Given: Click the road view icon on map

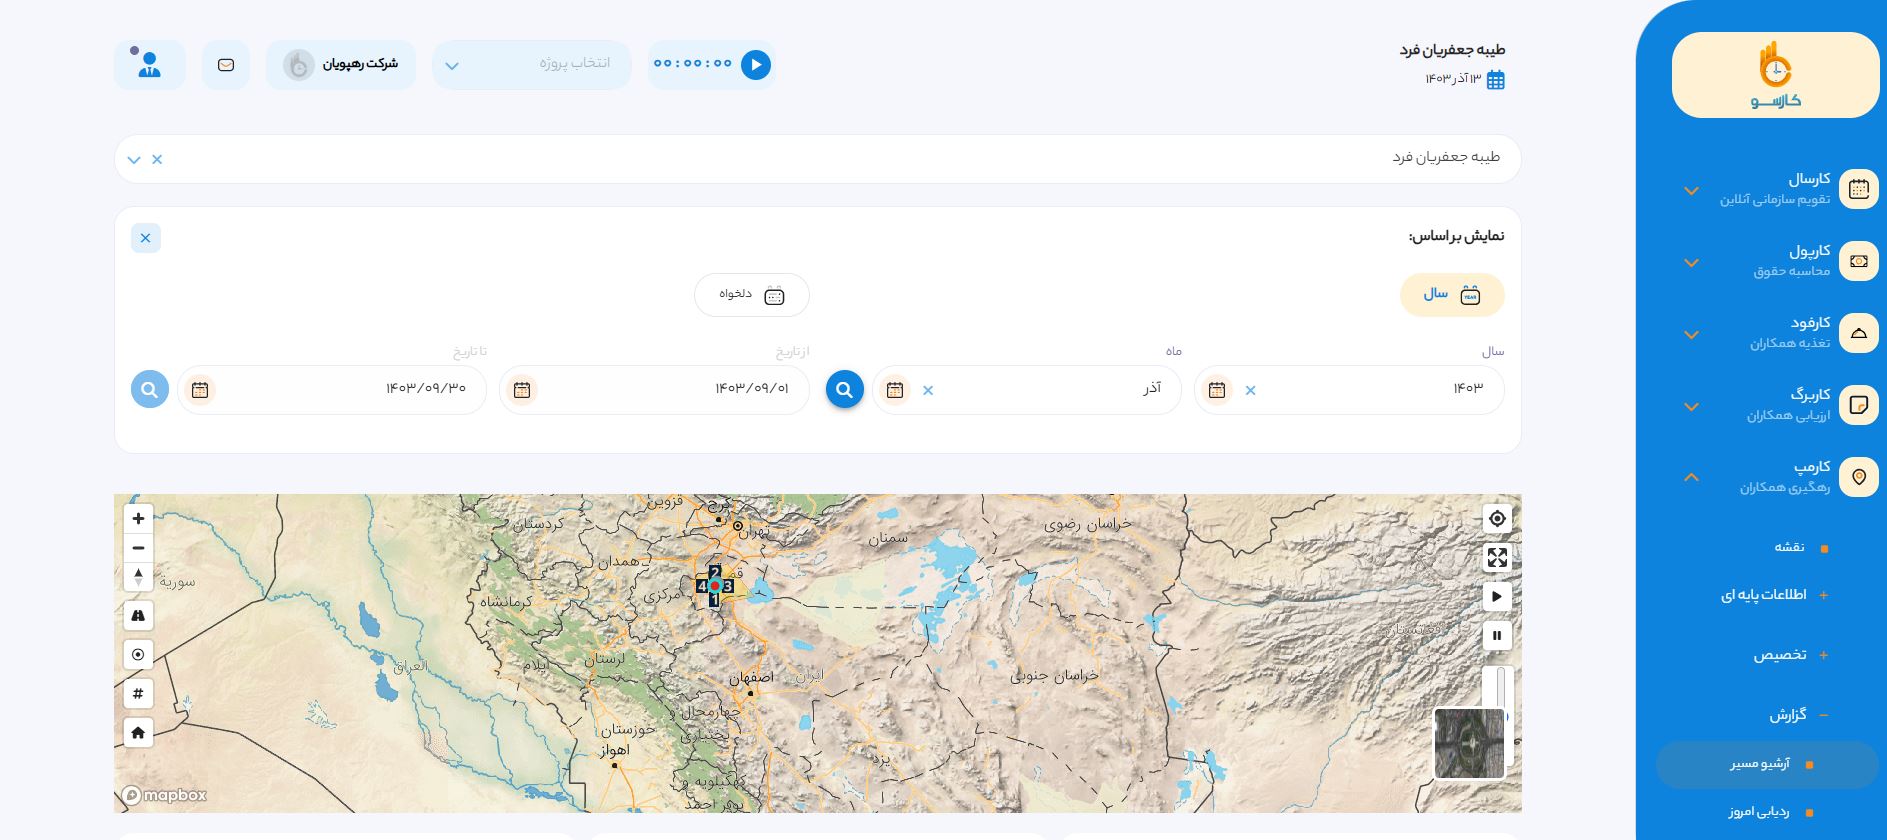Looking at the screenshot, I should (138, 615).
